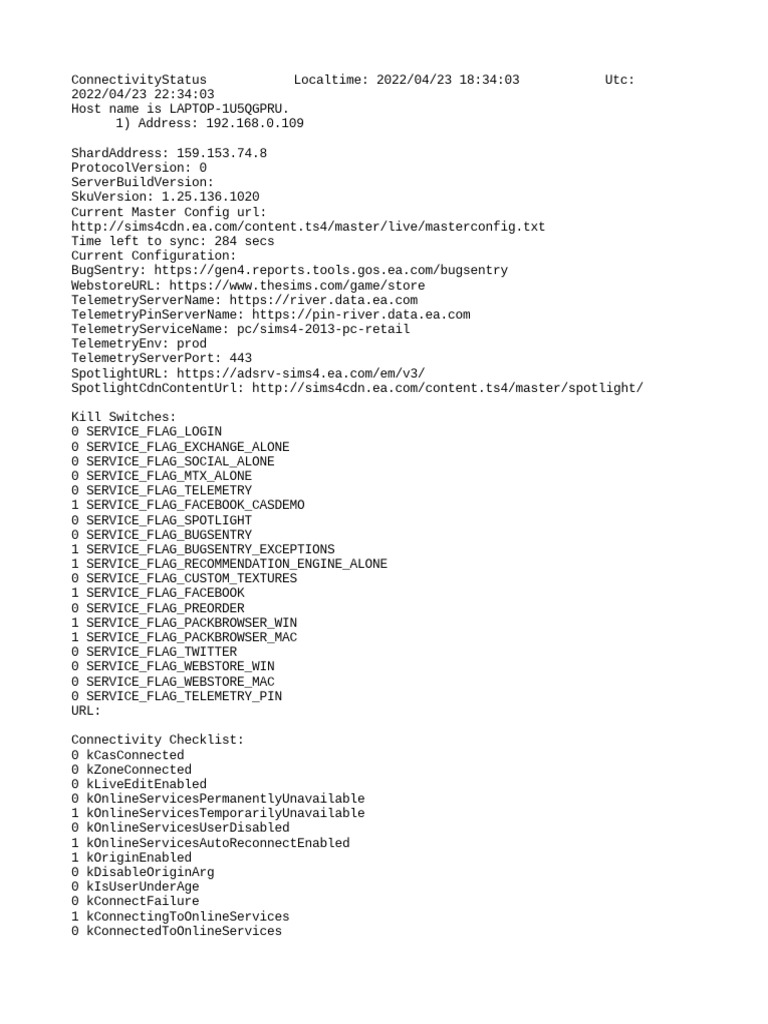768x1024 pixels.
Task: Click the Kill Switches heading
Action: (x=123, y=417)
